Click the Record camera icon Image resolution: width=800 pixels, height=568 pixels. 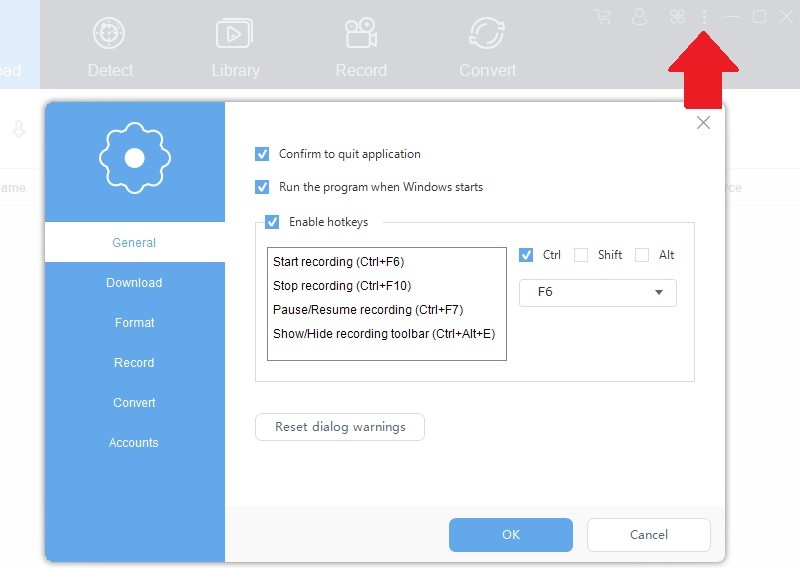pos(360,34)
